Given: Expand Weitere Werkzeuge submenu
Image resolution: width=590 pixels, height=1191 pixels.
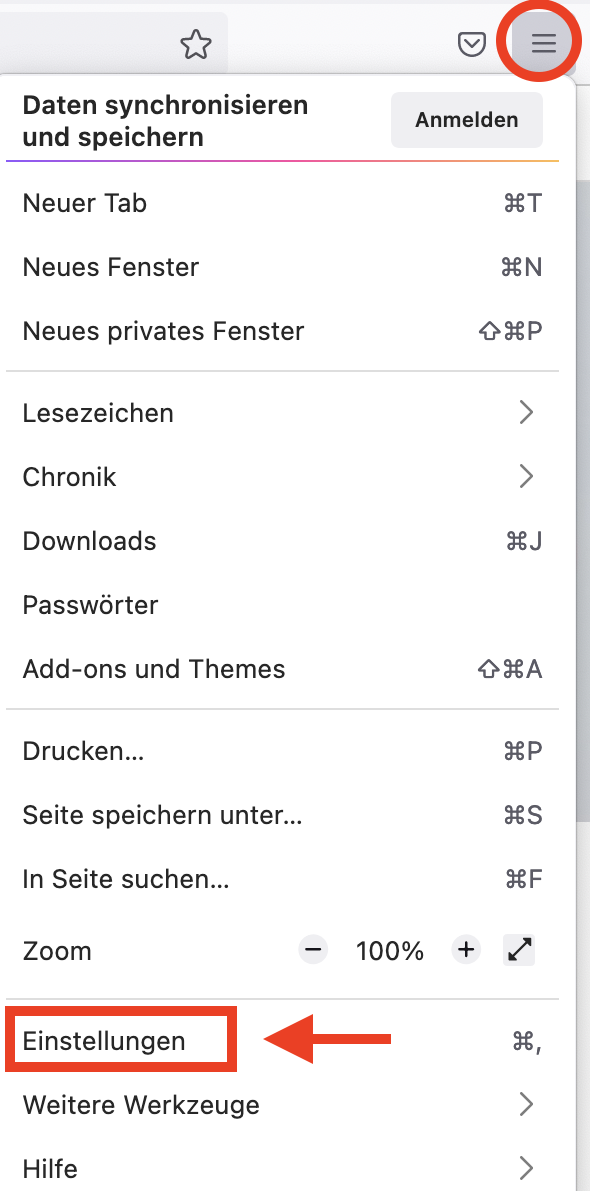Looking at the screenshot, I should tap(282, 1104).
